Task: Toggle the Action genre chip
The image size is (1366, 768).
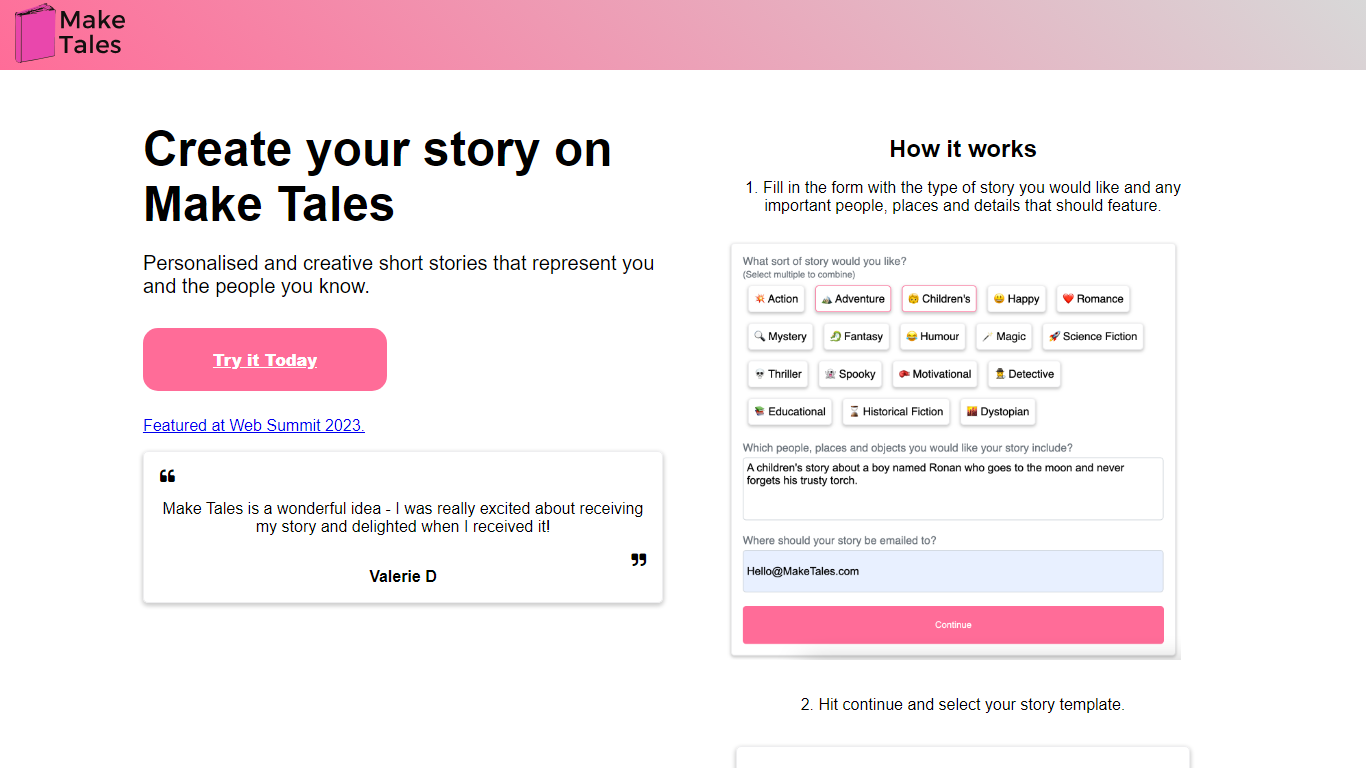Action: pos(776,299)
